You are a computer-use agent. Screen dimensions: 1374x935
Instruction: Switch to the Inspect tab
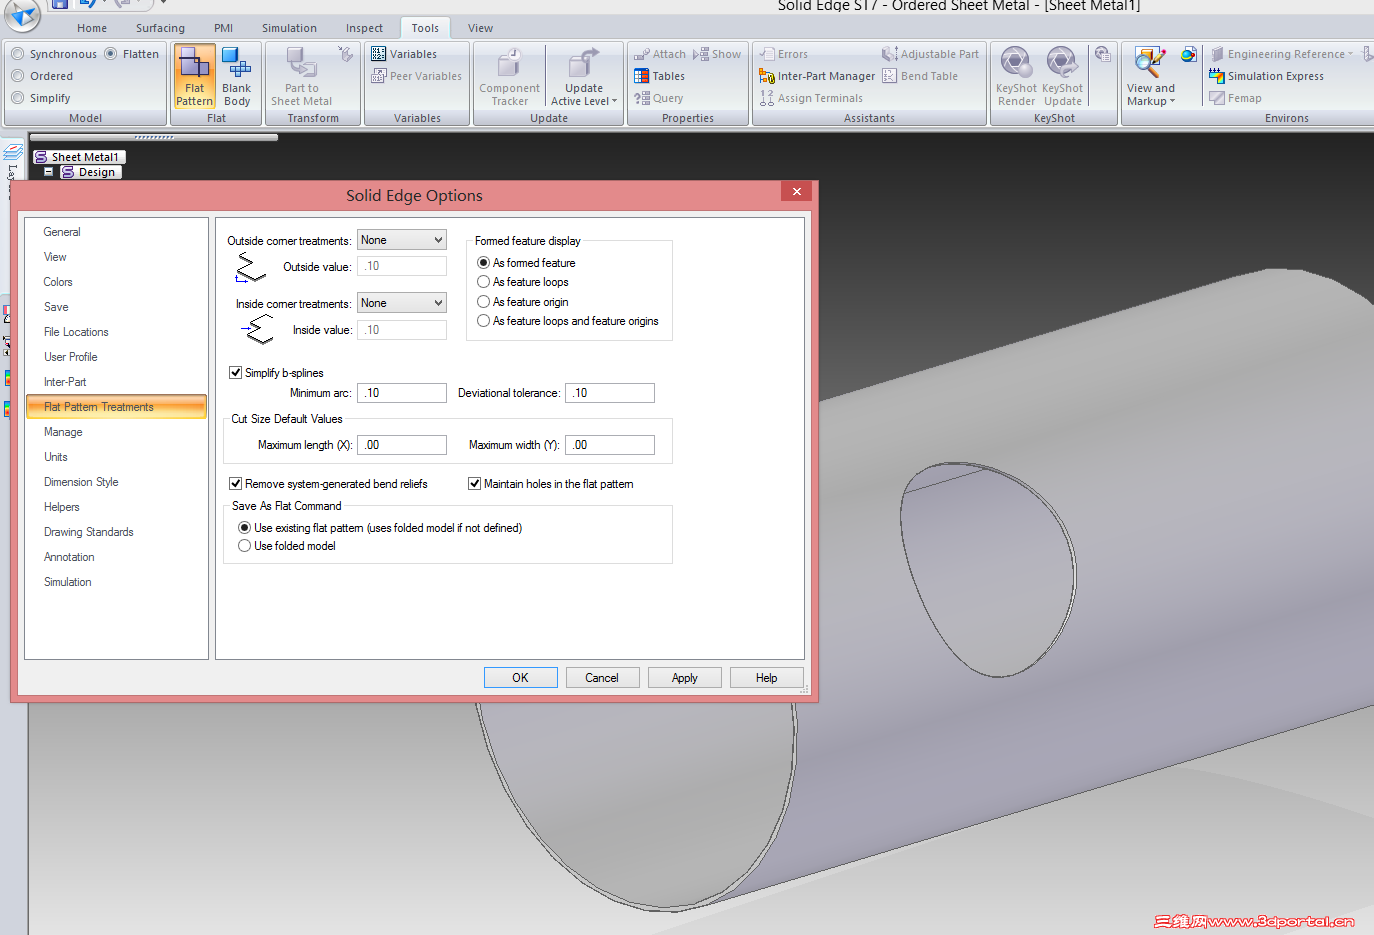click(x=364, y=28)
